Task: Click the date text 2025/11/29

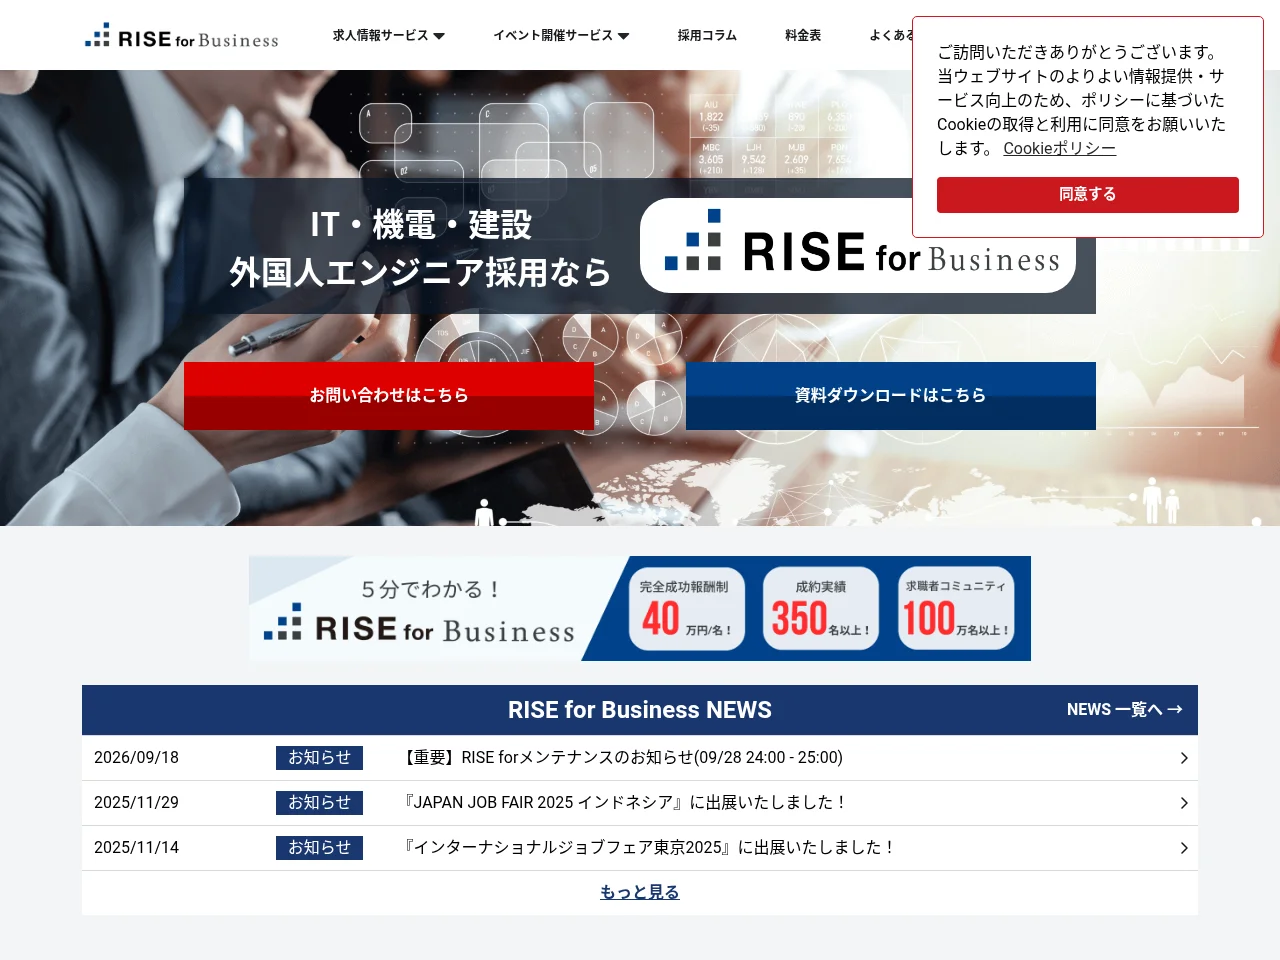Action: pos(136,803)
